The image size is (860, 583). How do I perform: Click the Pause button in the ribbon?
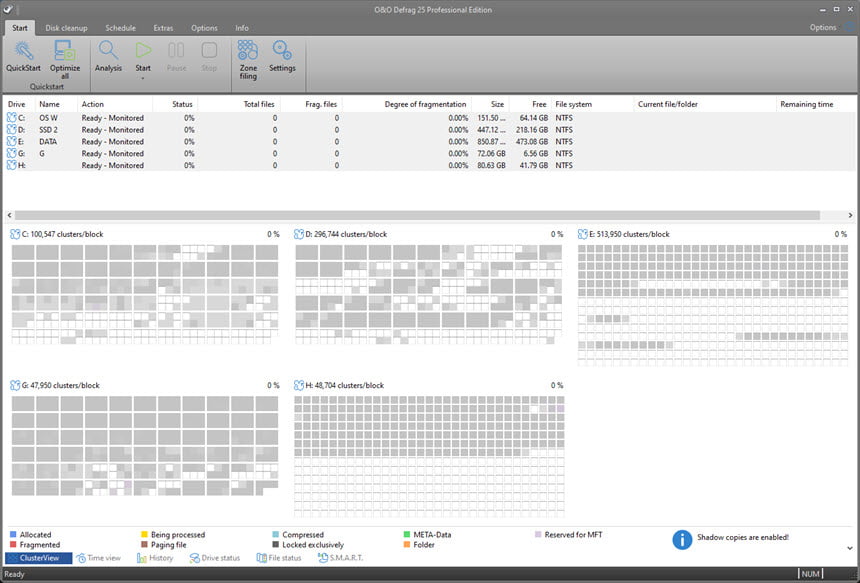click(x=176, y=56)
